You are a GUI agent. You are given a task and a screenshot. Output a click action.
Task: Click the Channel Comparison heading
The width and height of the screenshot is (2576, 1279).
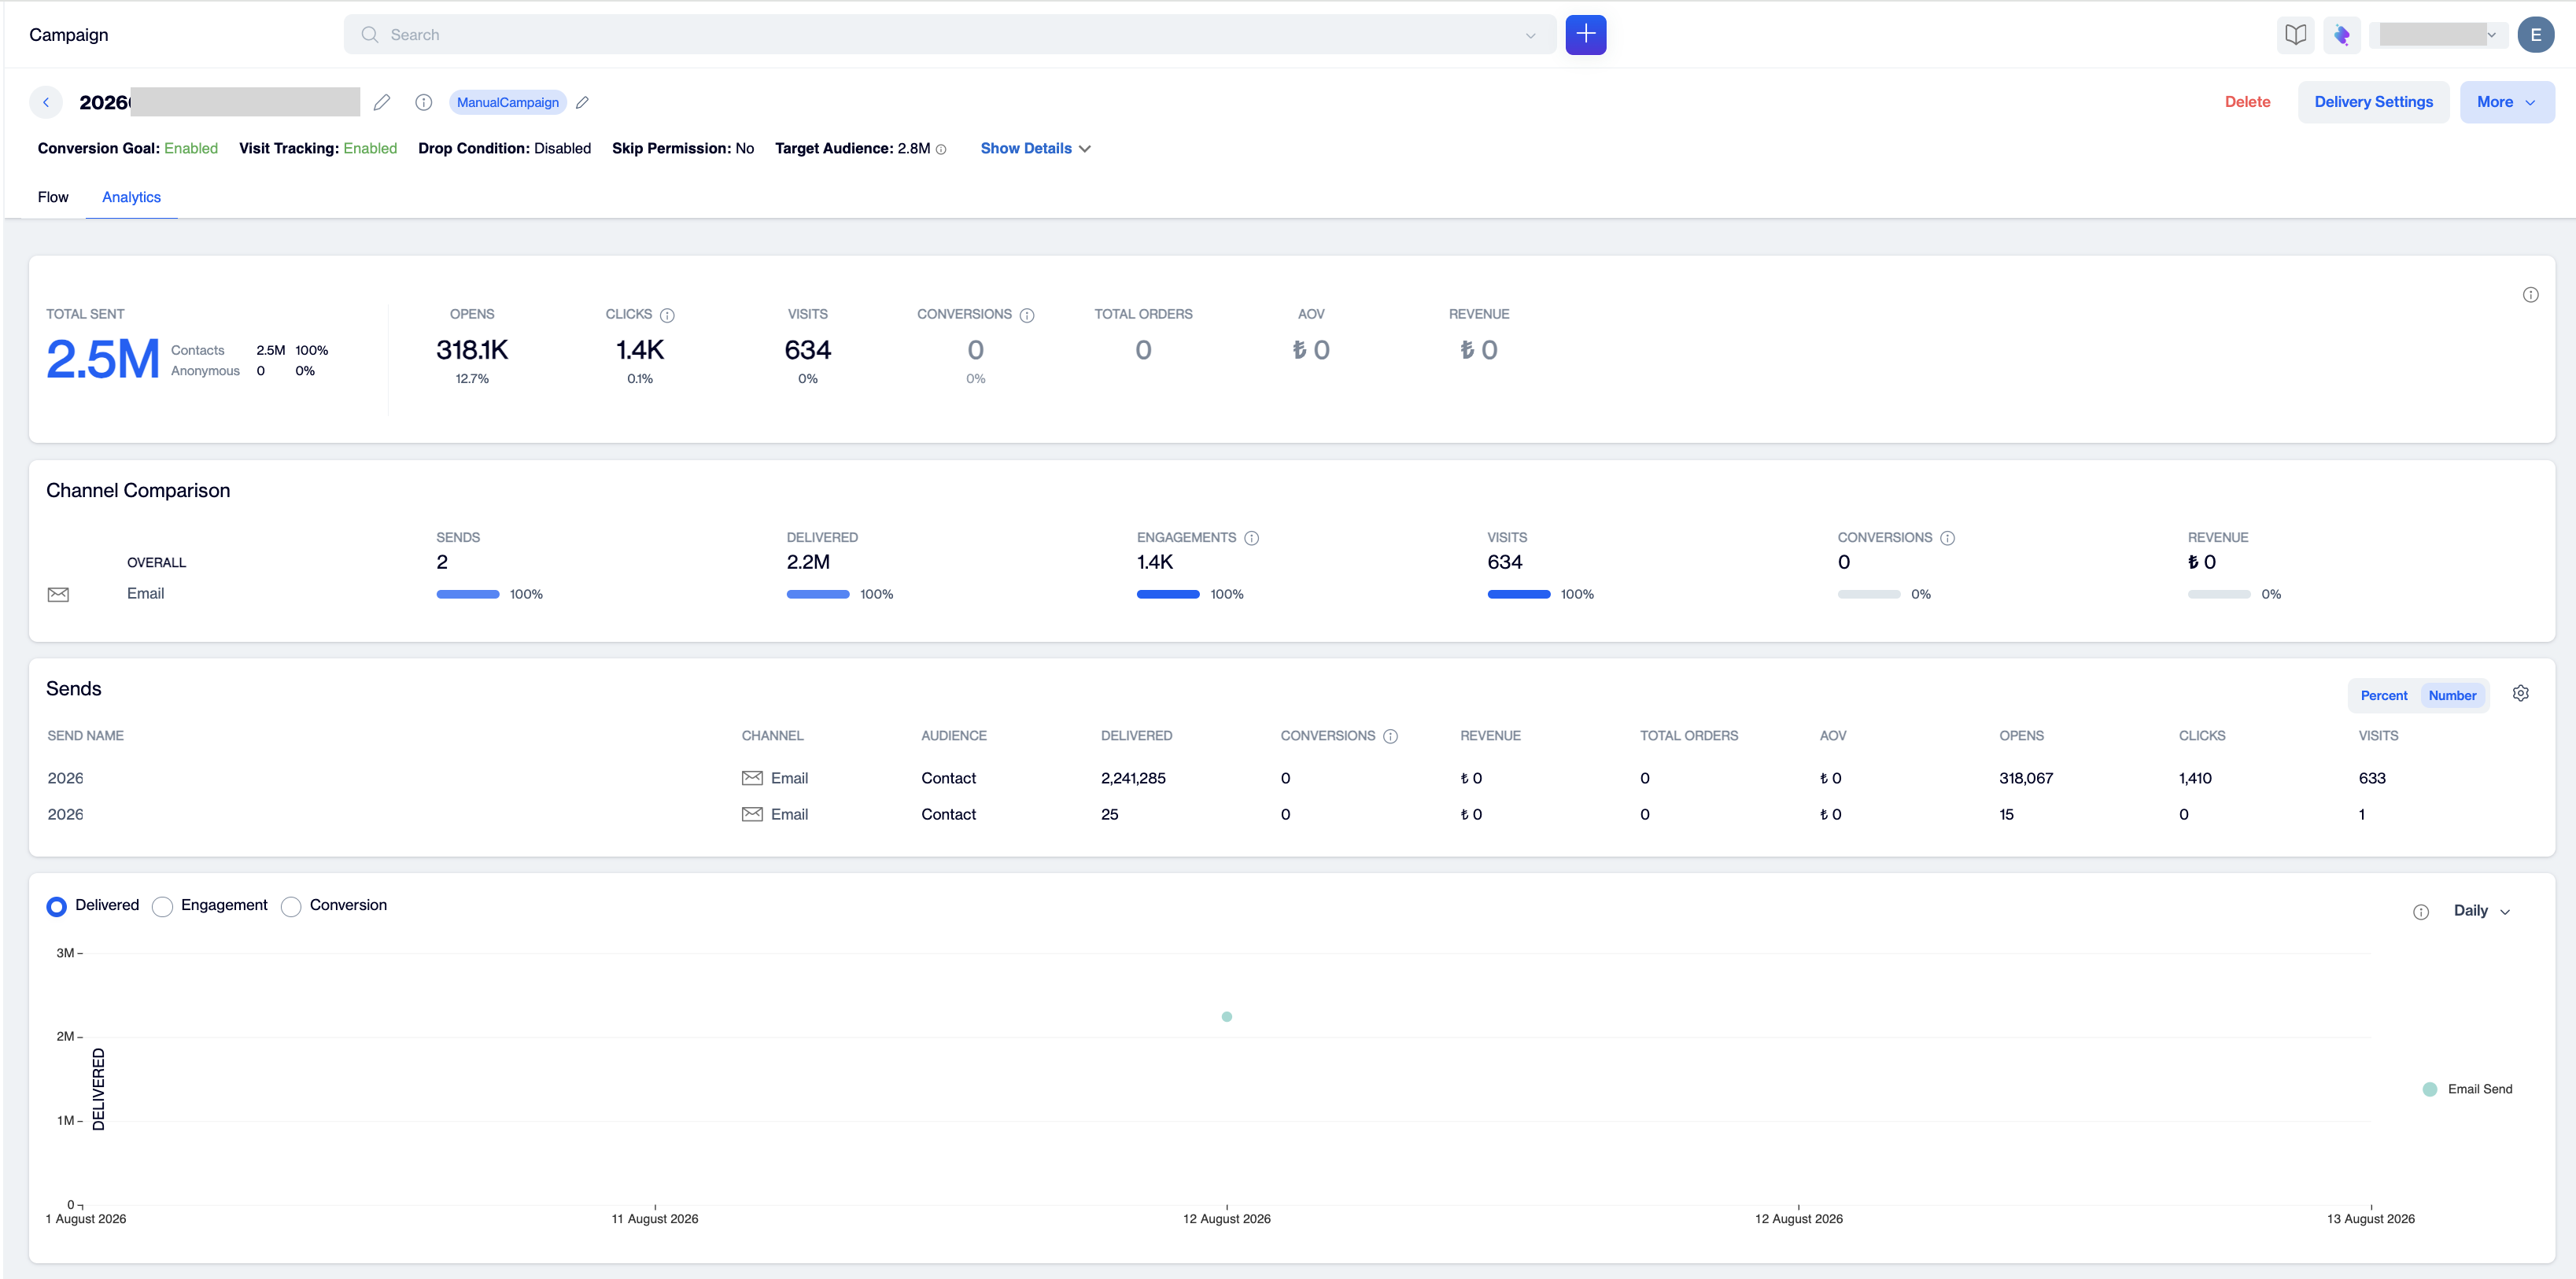pyautogui.click(x=138, y=491)
